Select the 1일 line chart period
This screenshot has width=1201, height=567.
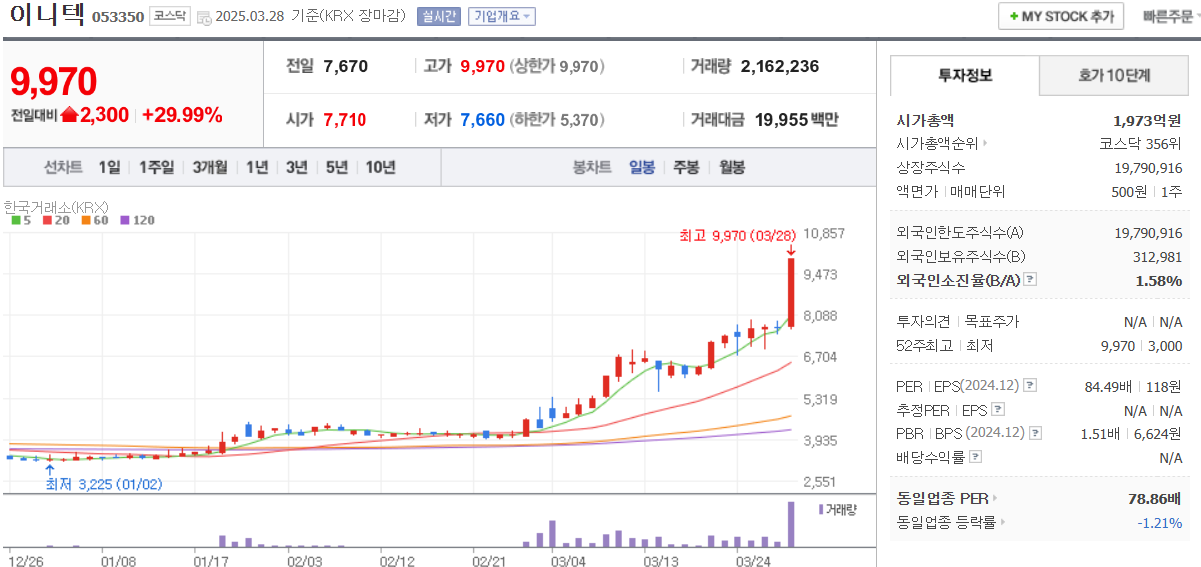pyautogui.click(x=109, y=167)
